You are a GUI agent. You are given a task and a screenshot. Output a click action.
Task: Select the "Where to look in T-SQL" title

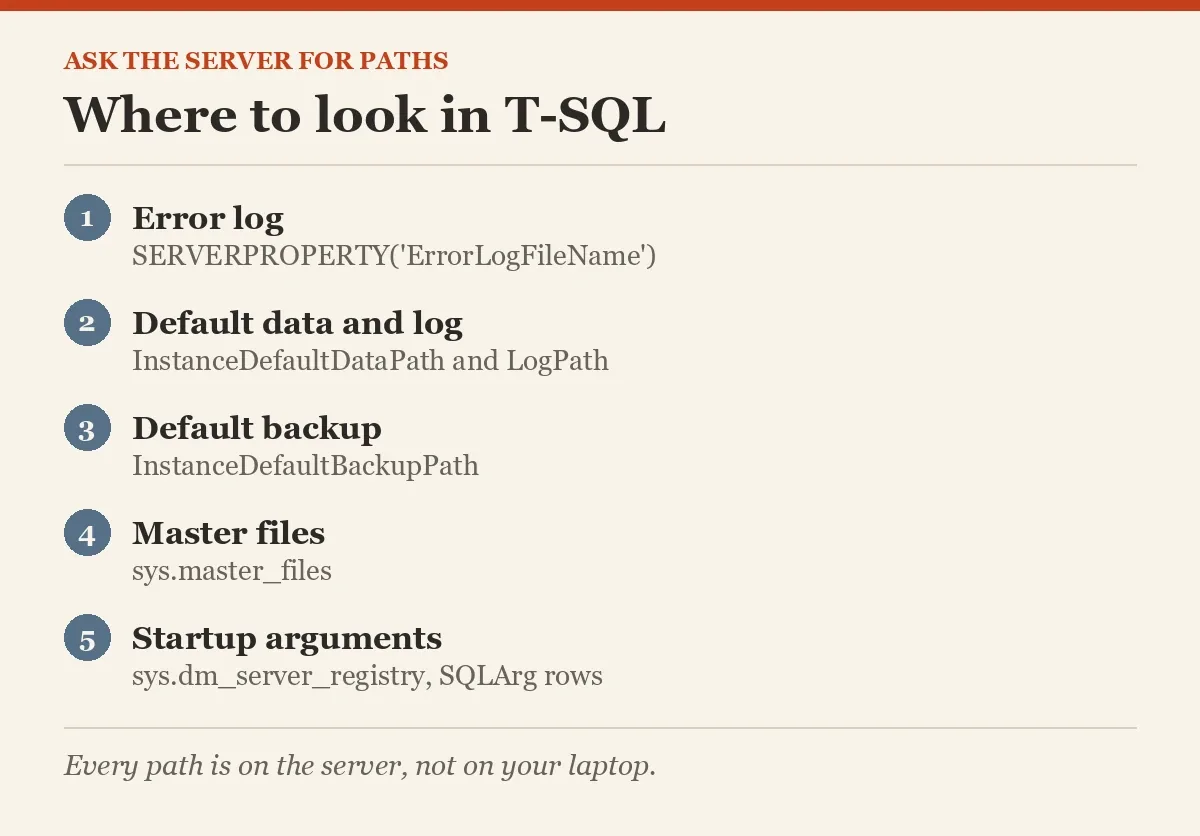click(x=365, y=115)
